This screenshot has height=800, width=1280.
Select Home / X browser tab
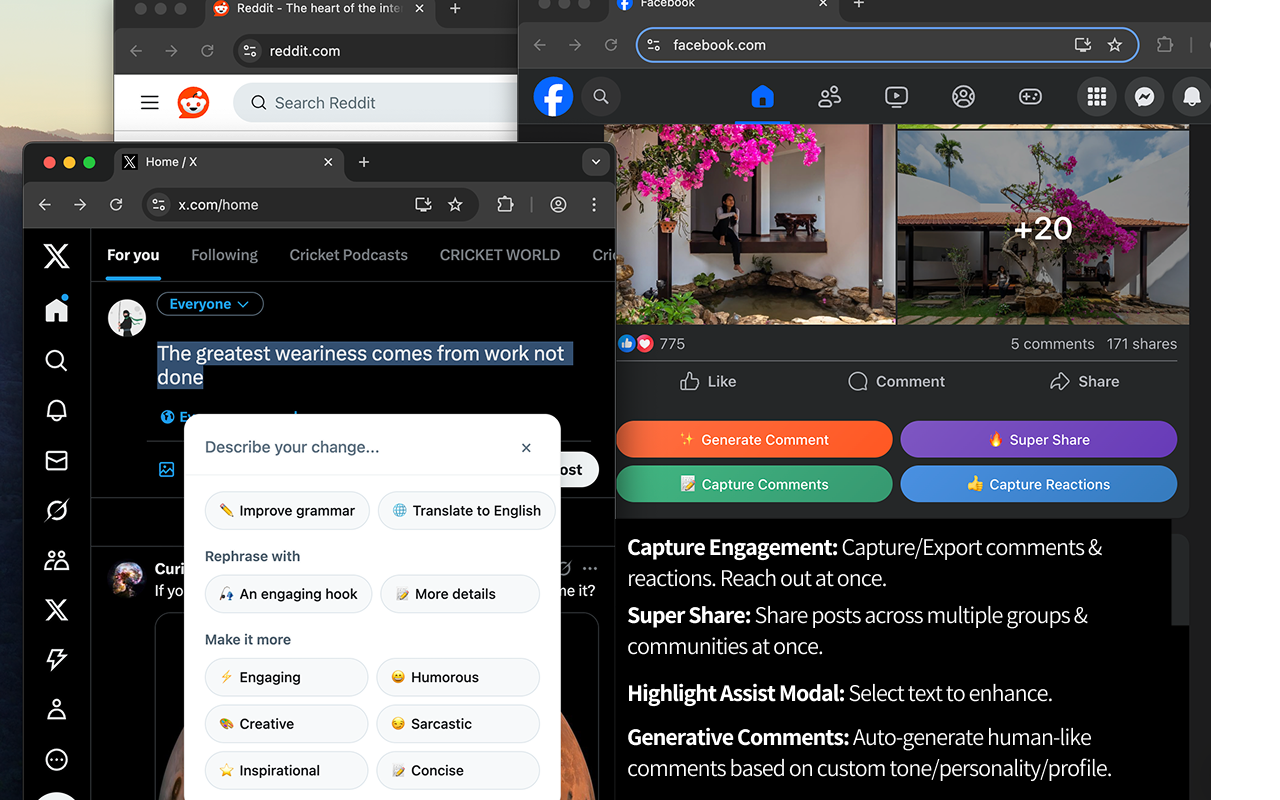tap(230, 162)
